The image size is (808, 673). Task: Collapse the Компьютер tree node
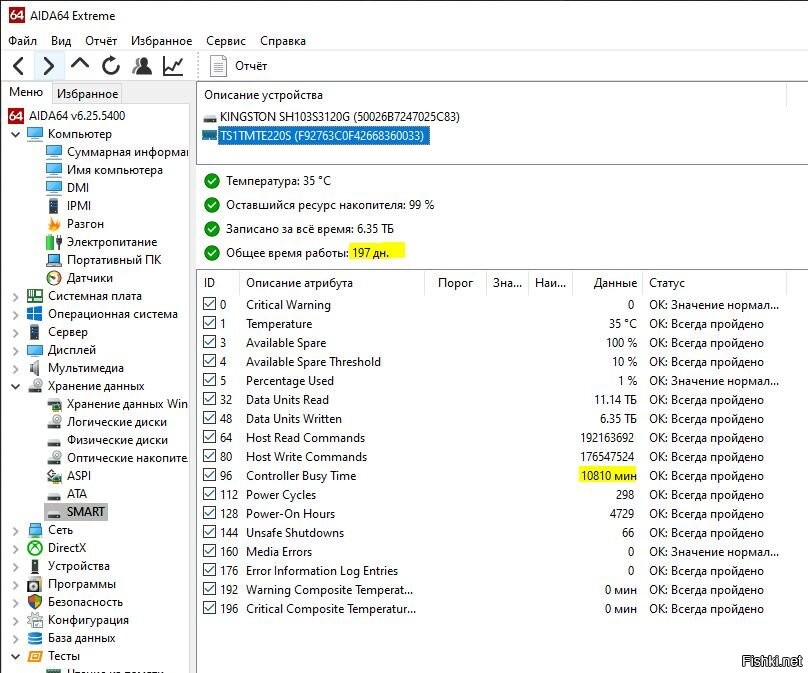15,134
